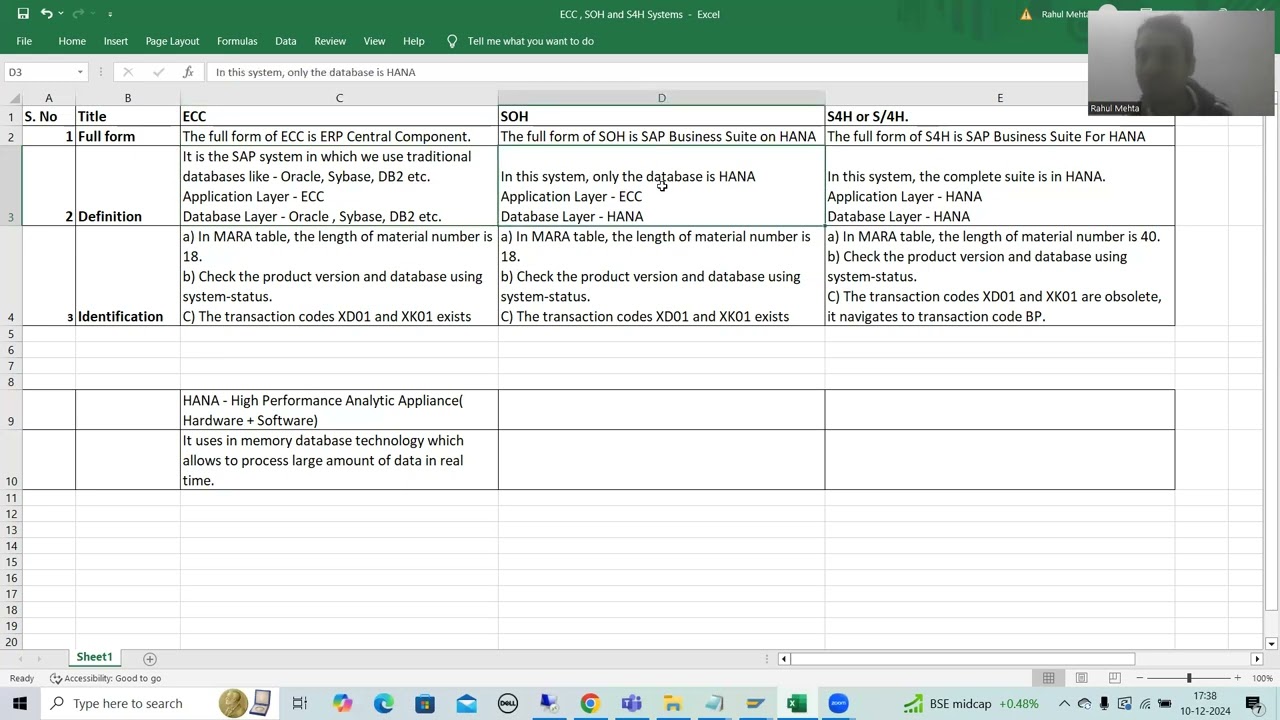The width and height of the screenshot is (1280, 720).
Task: Open File Explorer from taskbar
Action: click(x=673, y=703)
